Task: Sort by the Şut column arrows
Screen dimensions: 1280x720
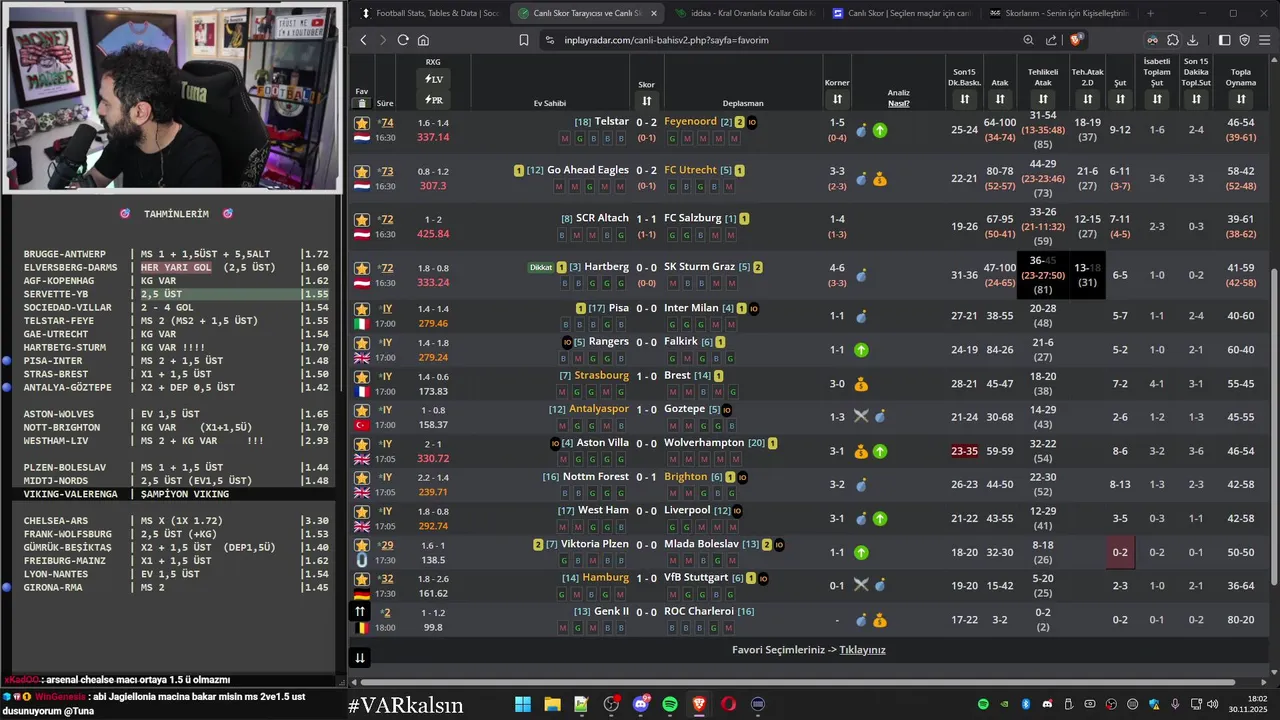Action: pos(1120,99)
